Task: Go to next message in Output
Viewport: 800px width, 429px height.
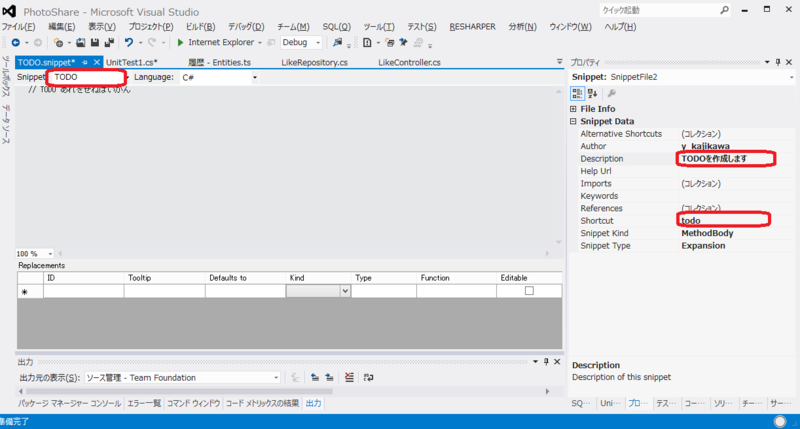Action: [330, 377]
